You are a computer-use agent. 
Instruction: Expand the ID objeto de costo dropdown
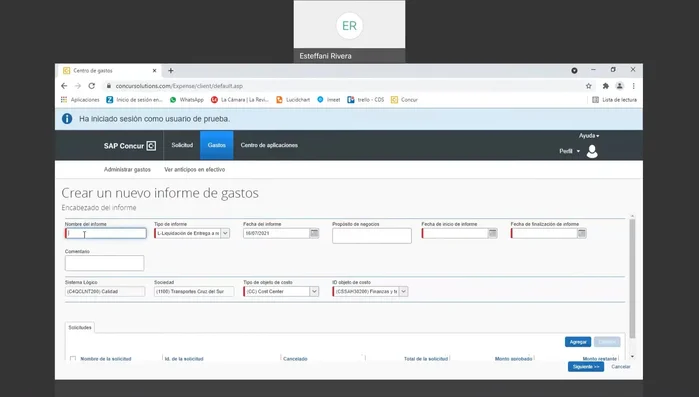point(403,291)
